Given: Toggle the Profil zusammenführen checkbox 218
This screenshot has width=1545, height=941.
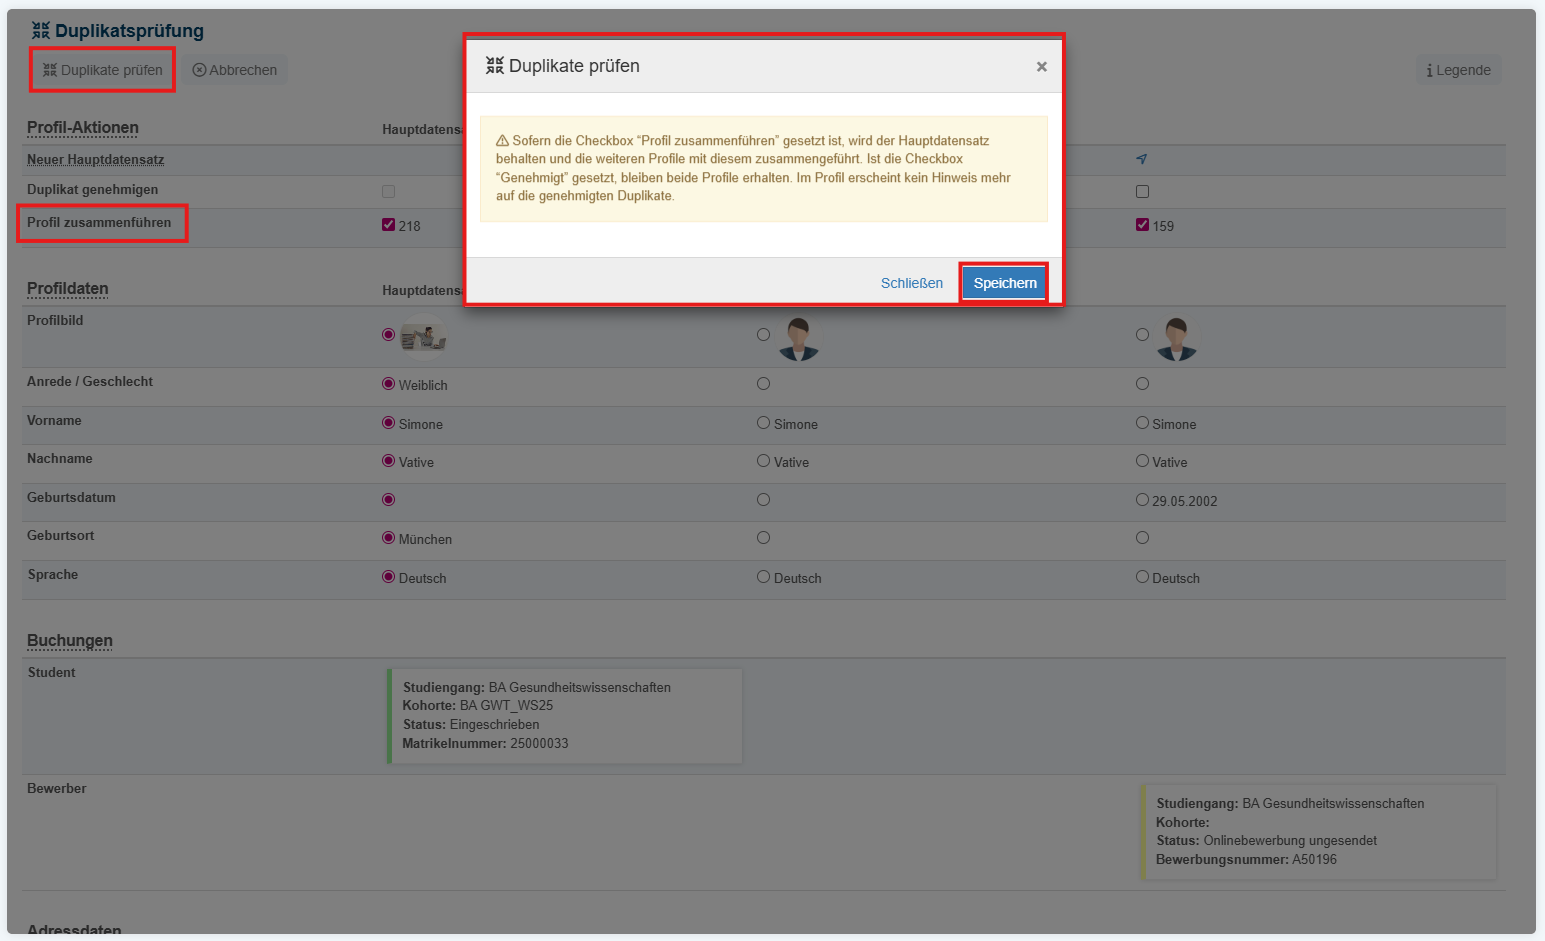Looking at the screenshot, I should point(389,225).
